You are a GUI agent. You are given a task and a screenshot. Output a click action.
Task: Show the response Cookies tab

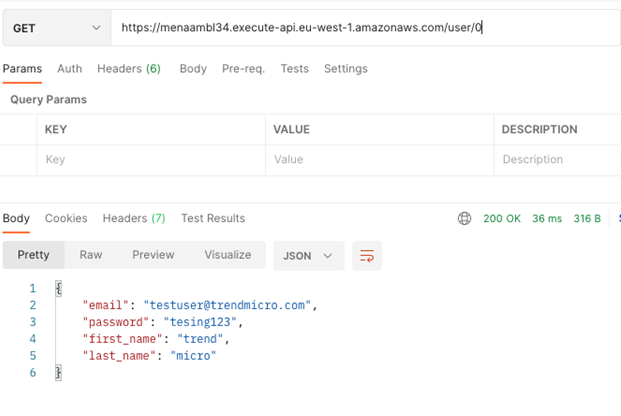[x=66, y=218]
